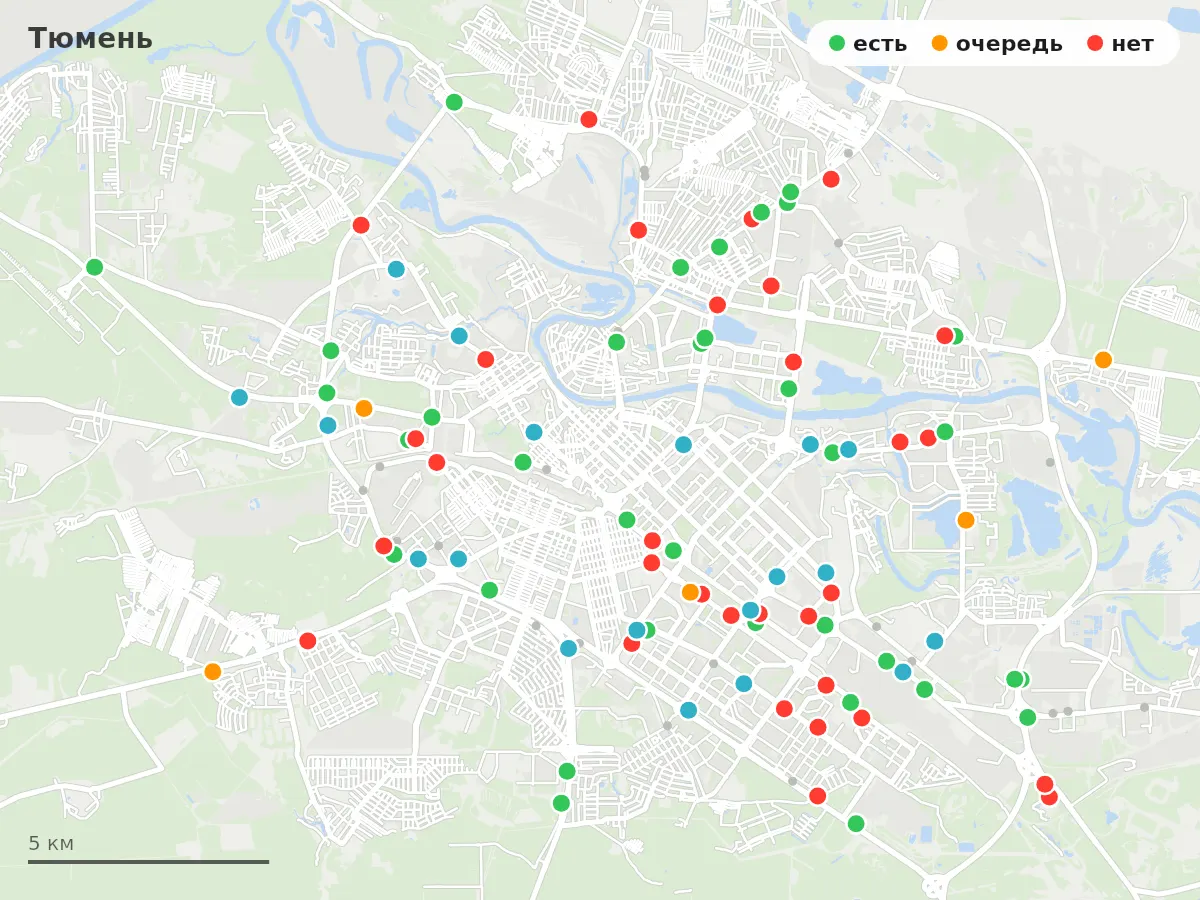Click the green 'есть' legend entry
The width and height of the screenshot is (1200, 900).
coord(868,44)
